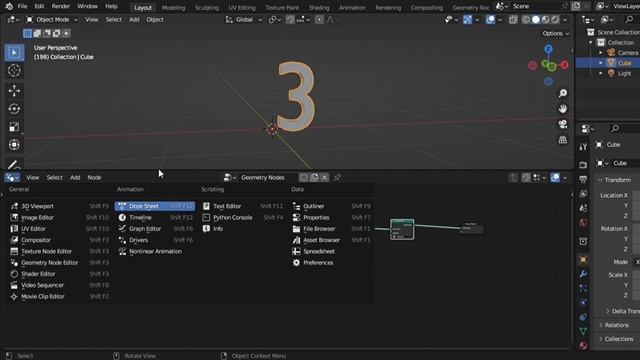Open the node editor Add menu

75,178
